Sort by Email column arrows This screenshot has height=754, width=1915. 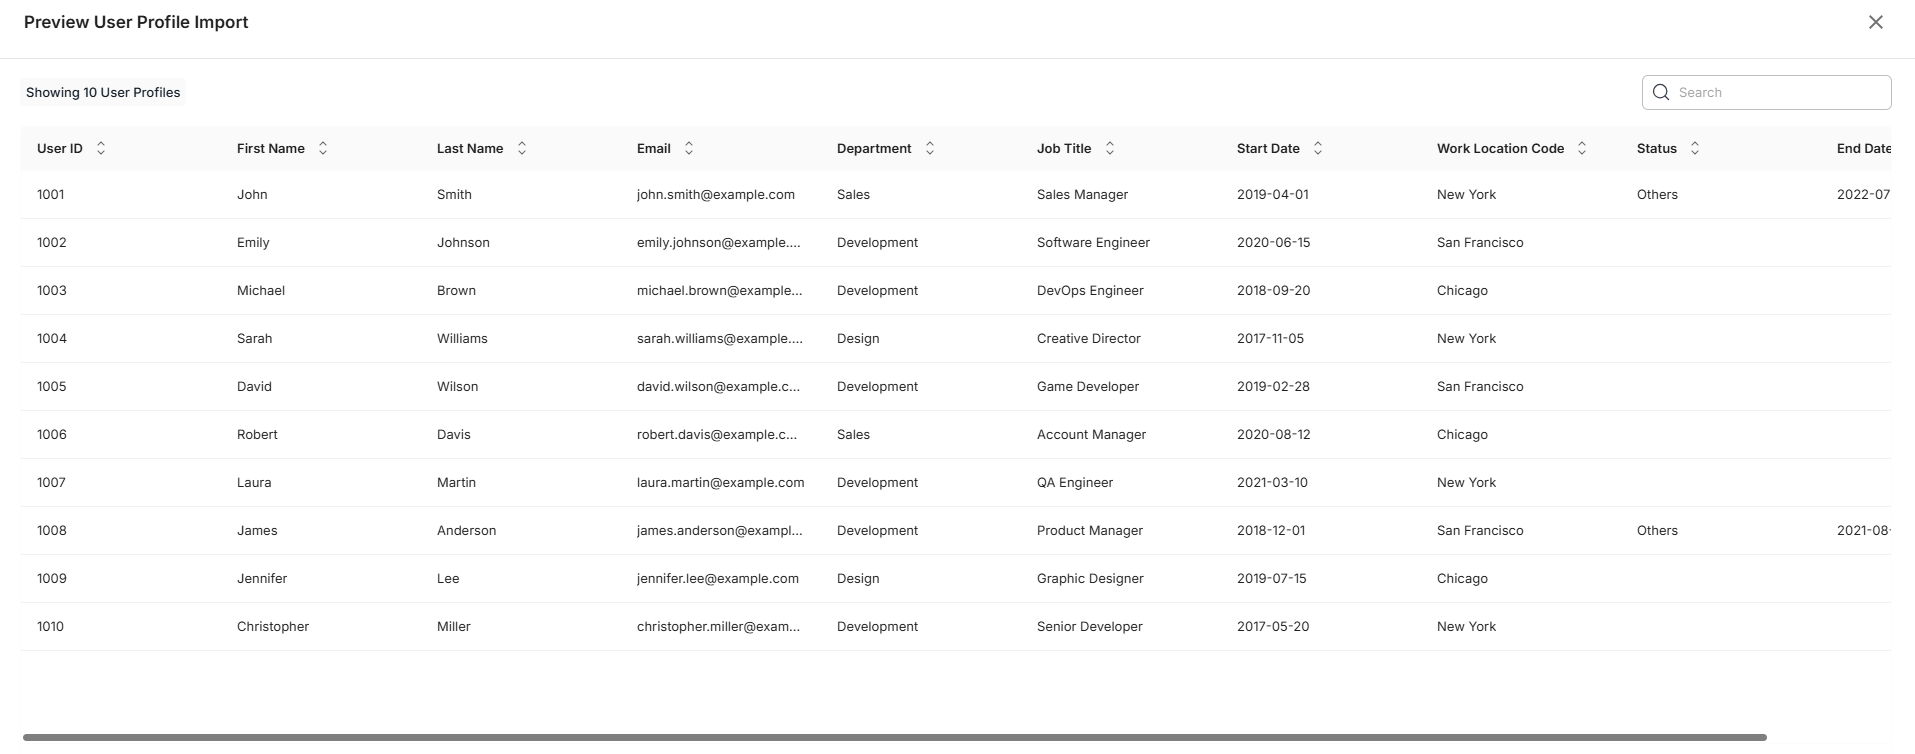[689, 148]
